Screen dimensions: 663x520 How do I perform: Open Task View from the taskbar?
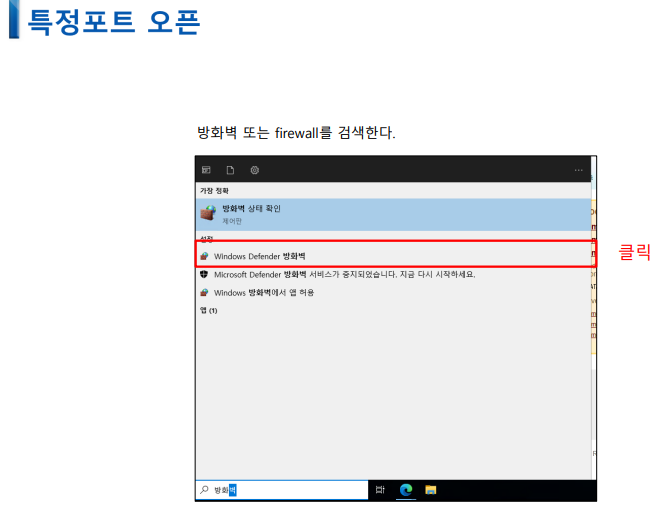click(x=380, y=490)
